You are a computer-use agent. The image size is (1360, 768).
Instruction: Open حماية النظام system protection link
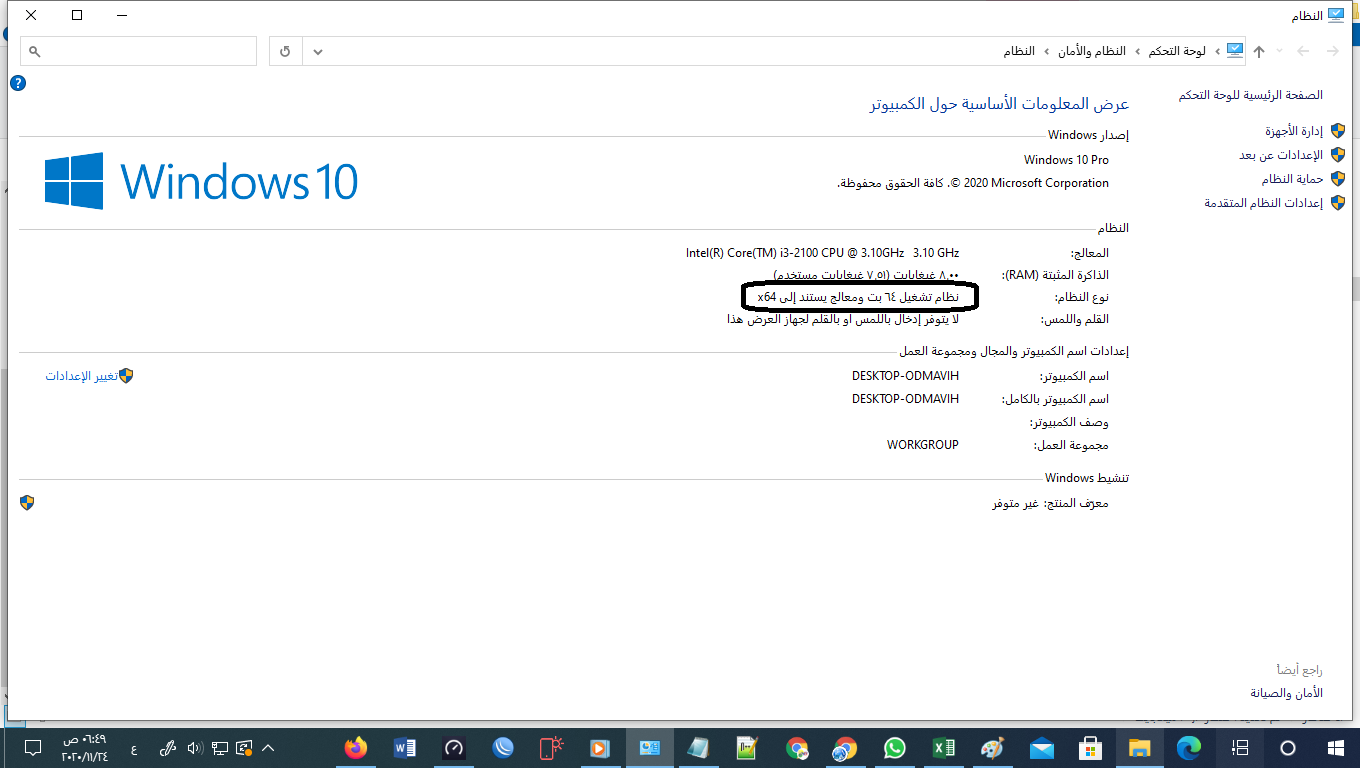(x=1292, y=179)
